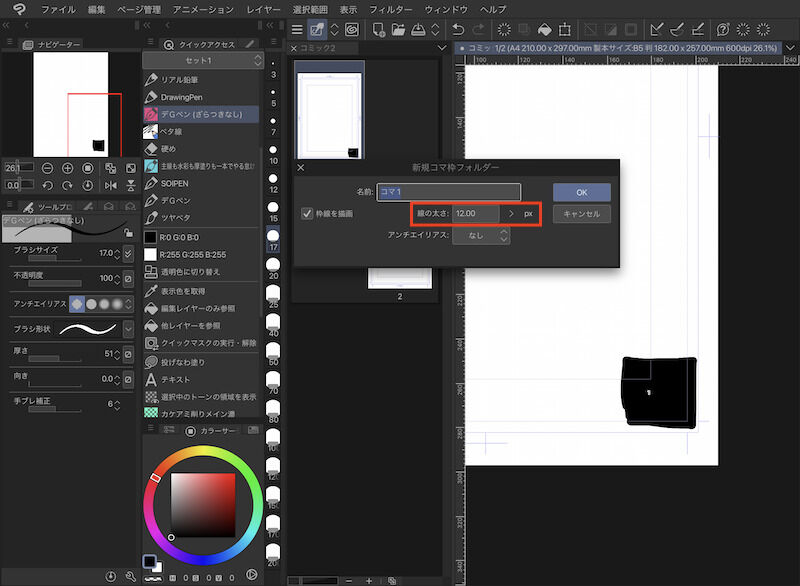The width and height of the screenshot is (800, 586).
Task: Click the wrench icon at bottom of tool property
Action: pyautogui.click(x=131, y=576)
